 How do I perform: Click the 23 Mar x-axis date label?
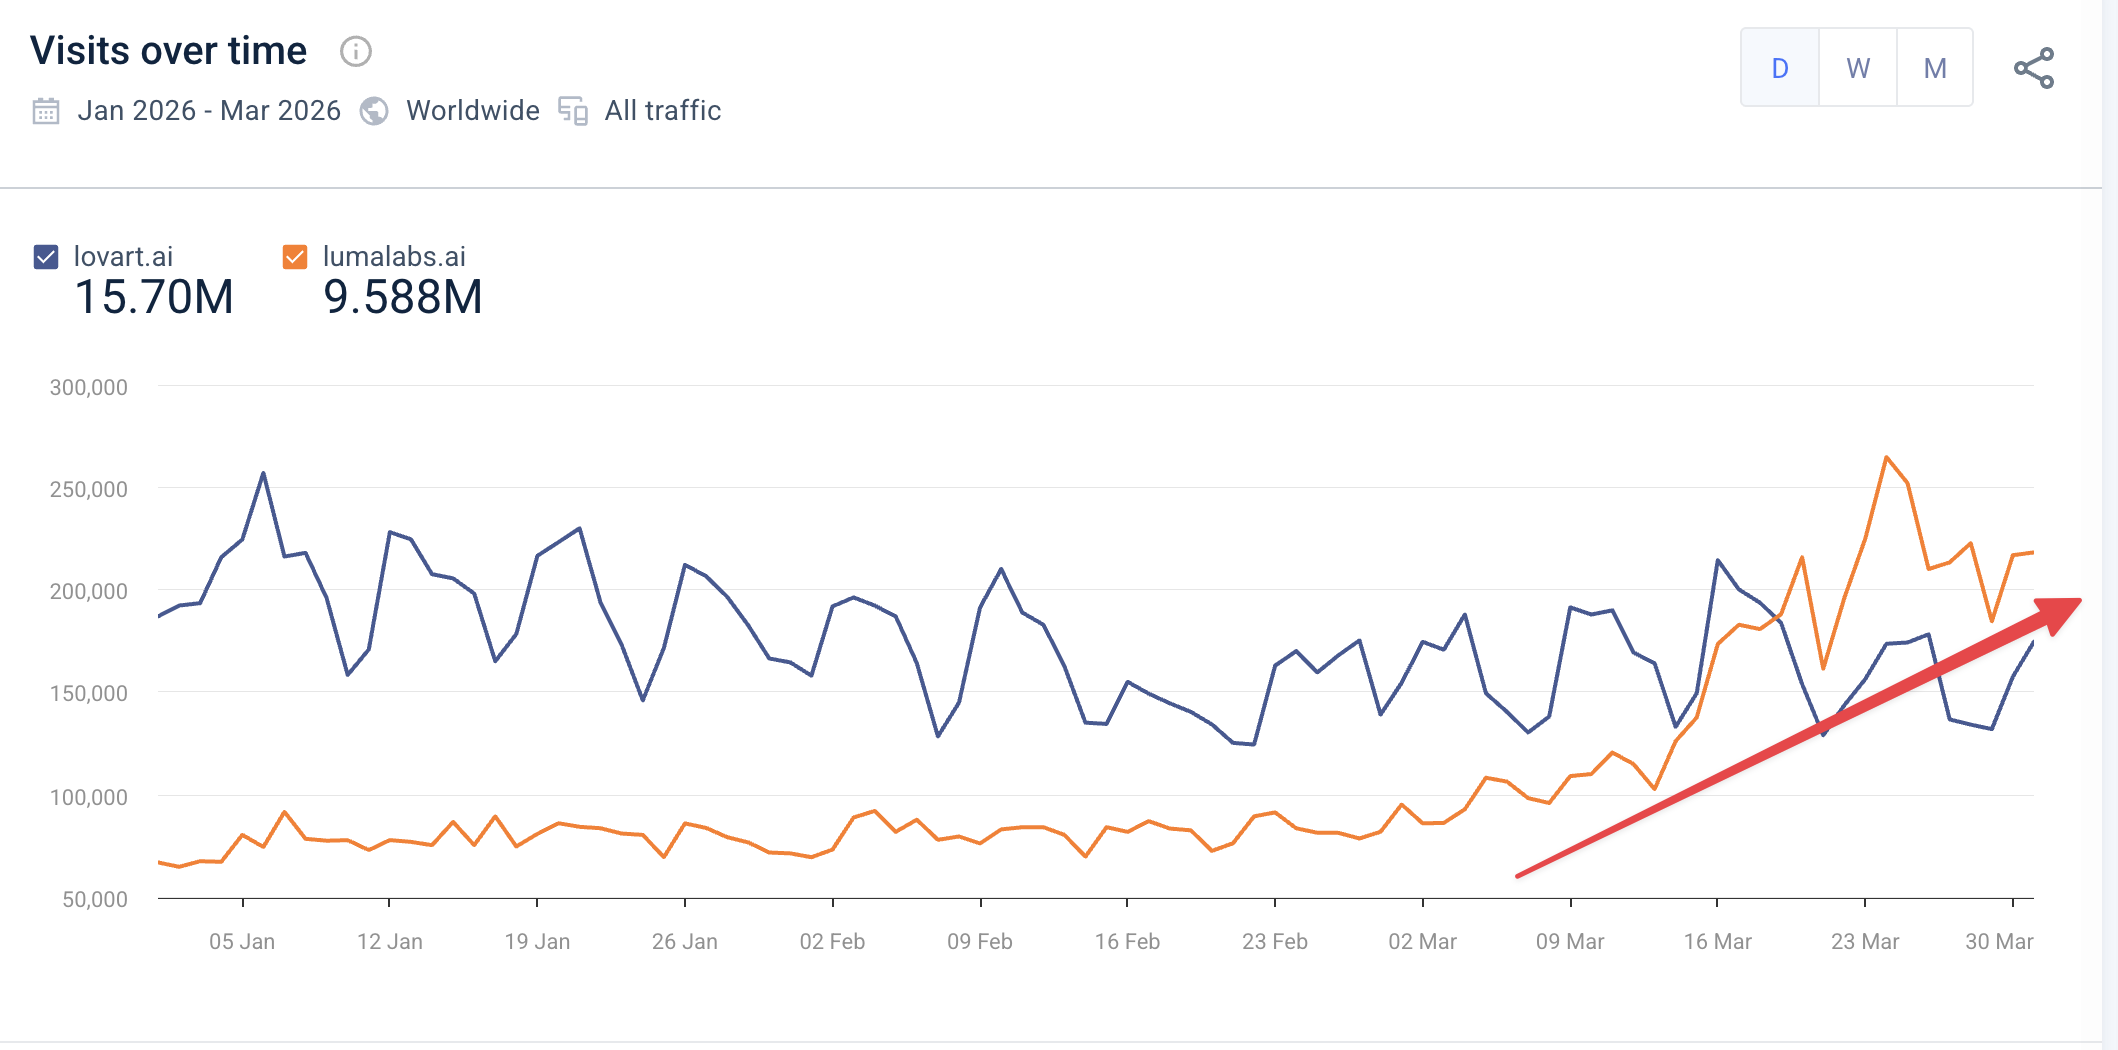click(x=1864, y=941)
